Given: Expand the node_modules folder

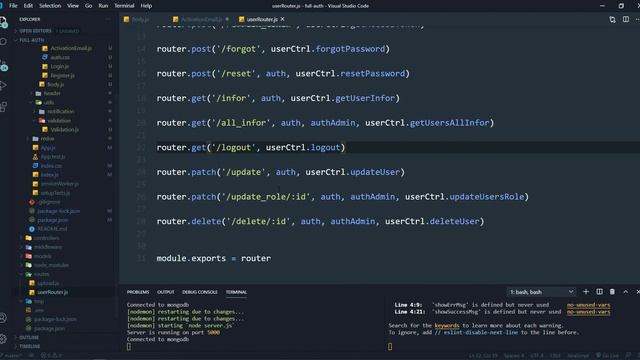Looking at the screenshot, I should 51,265.
